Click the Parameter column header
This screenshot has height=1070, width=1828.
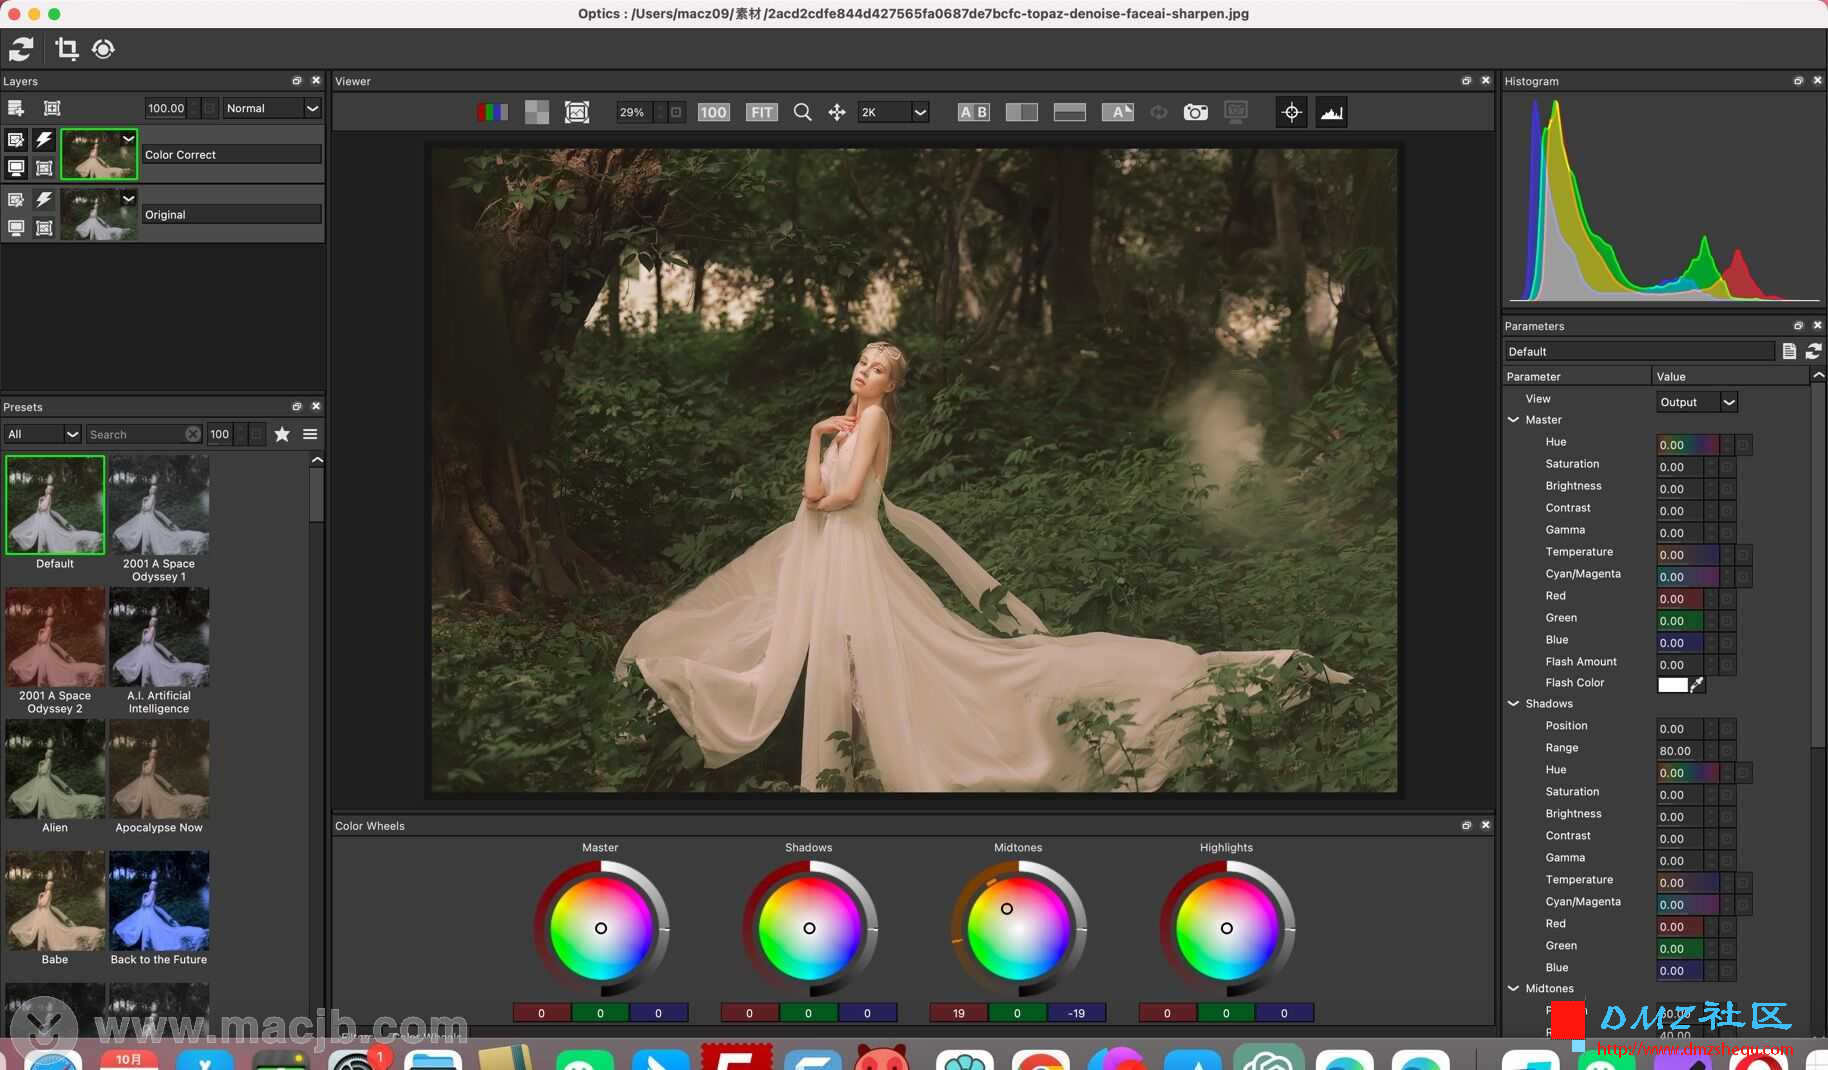1576,377
